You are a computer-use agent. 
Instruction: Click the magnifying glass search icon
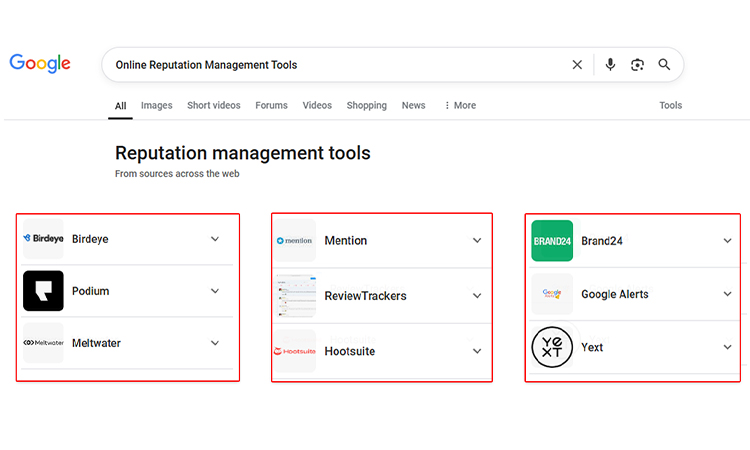(664, 65)
